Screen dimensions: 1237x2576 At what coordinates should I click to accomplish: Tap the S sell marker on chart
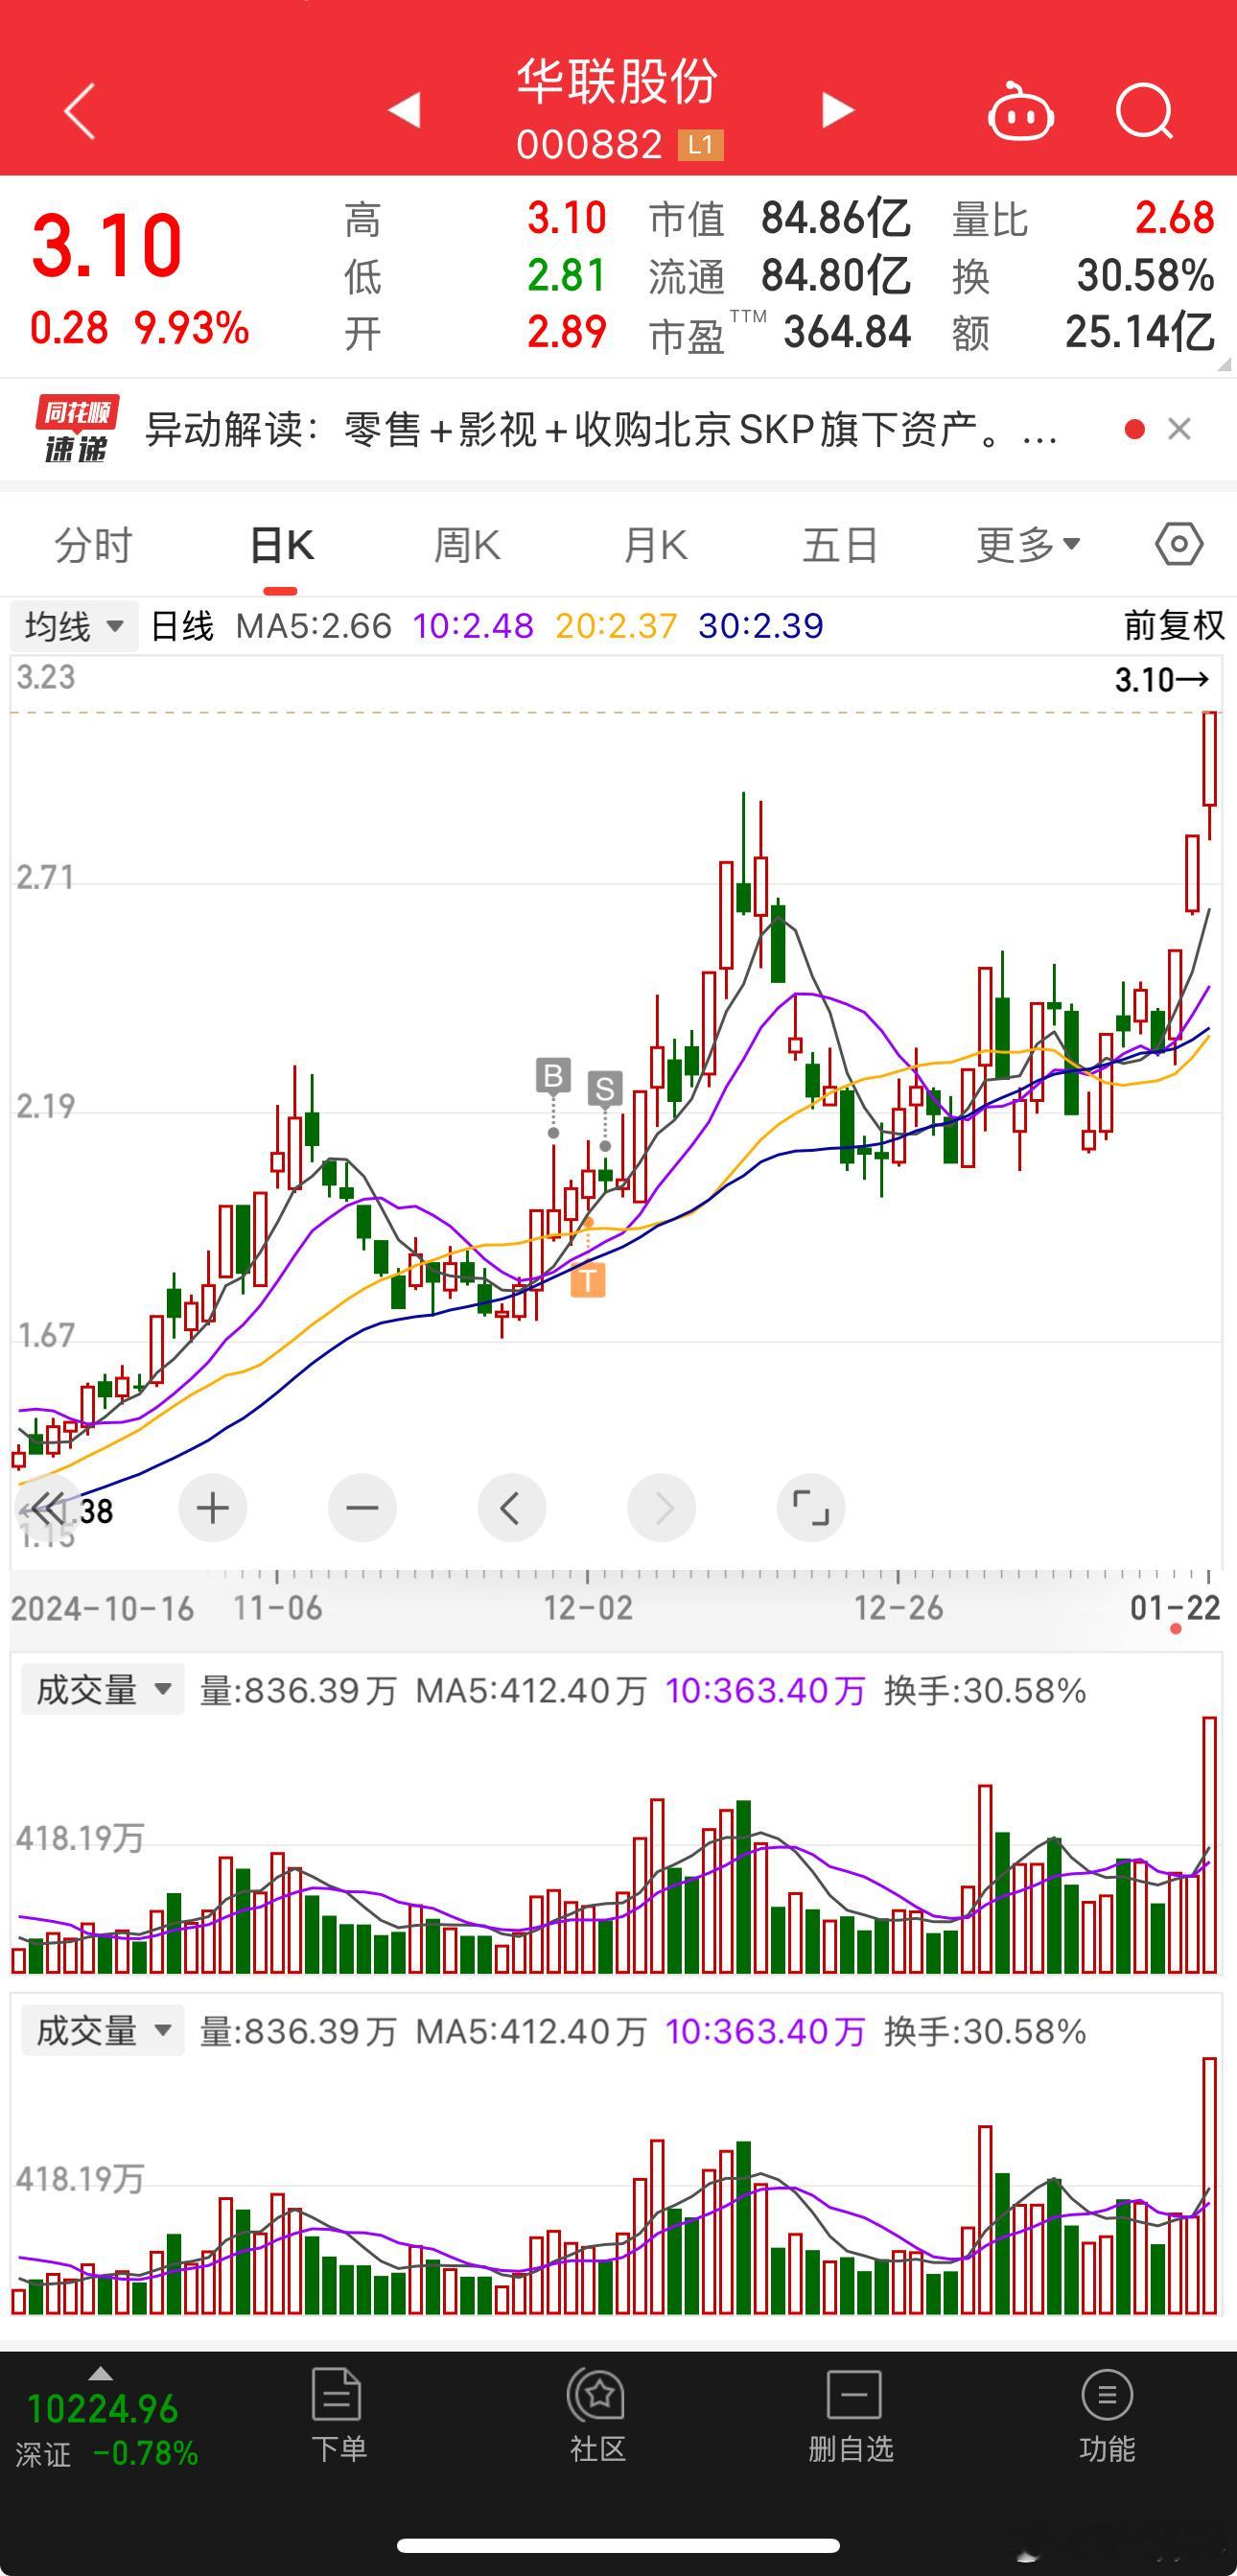(605, 1088)
